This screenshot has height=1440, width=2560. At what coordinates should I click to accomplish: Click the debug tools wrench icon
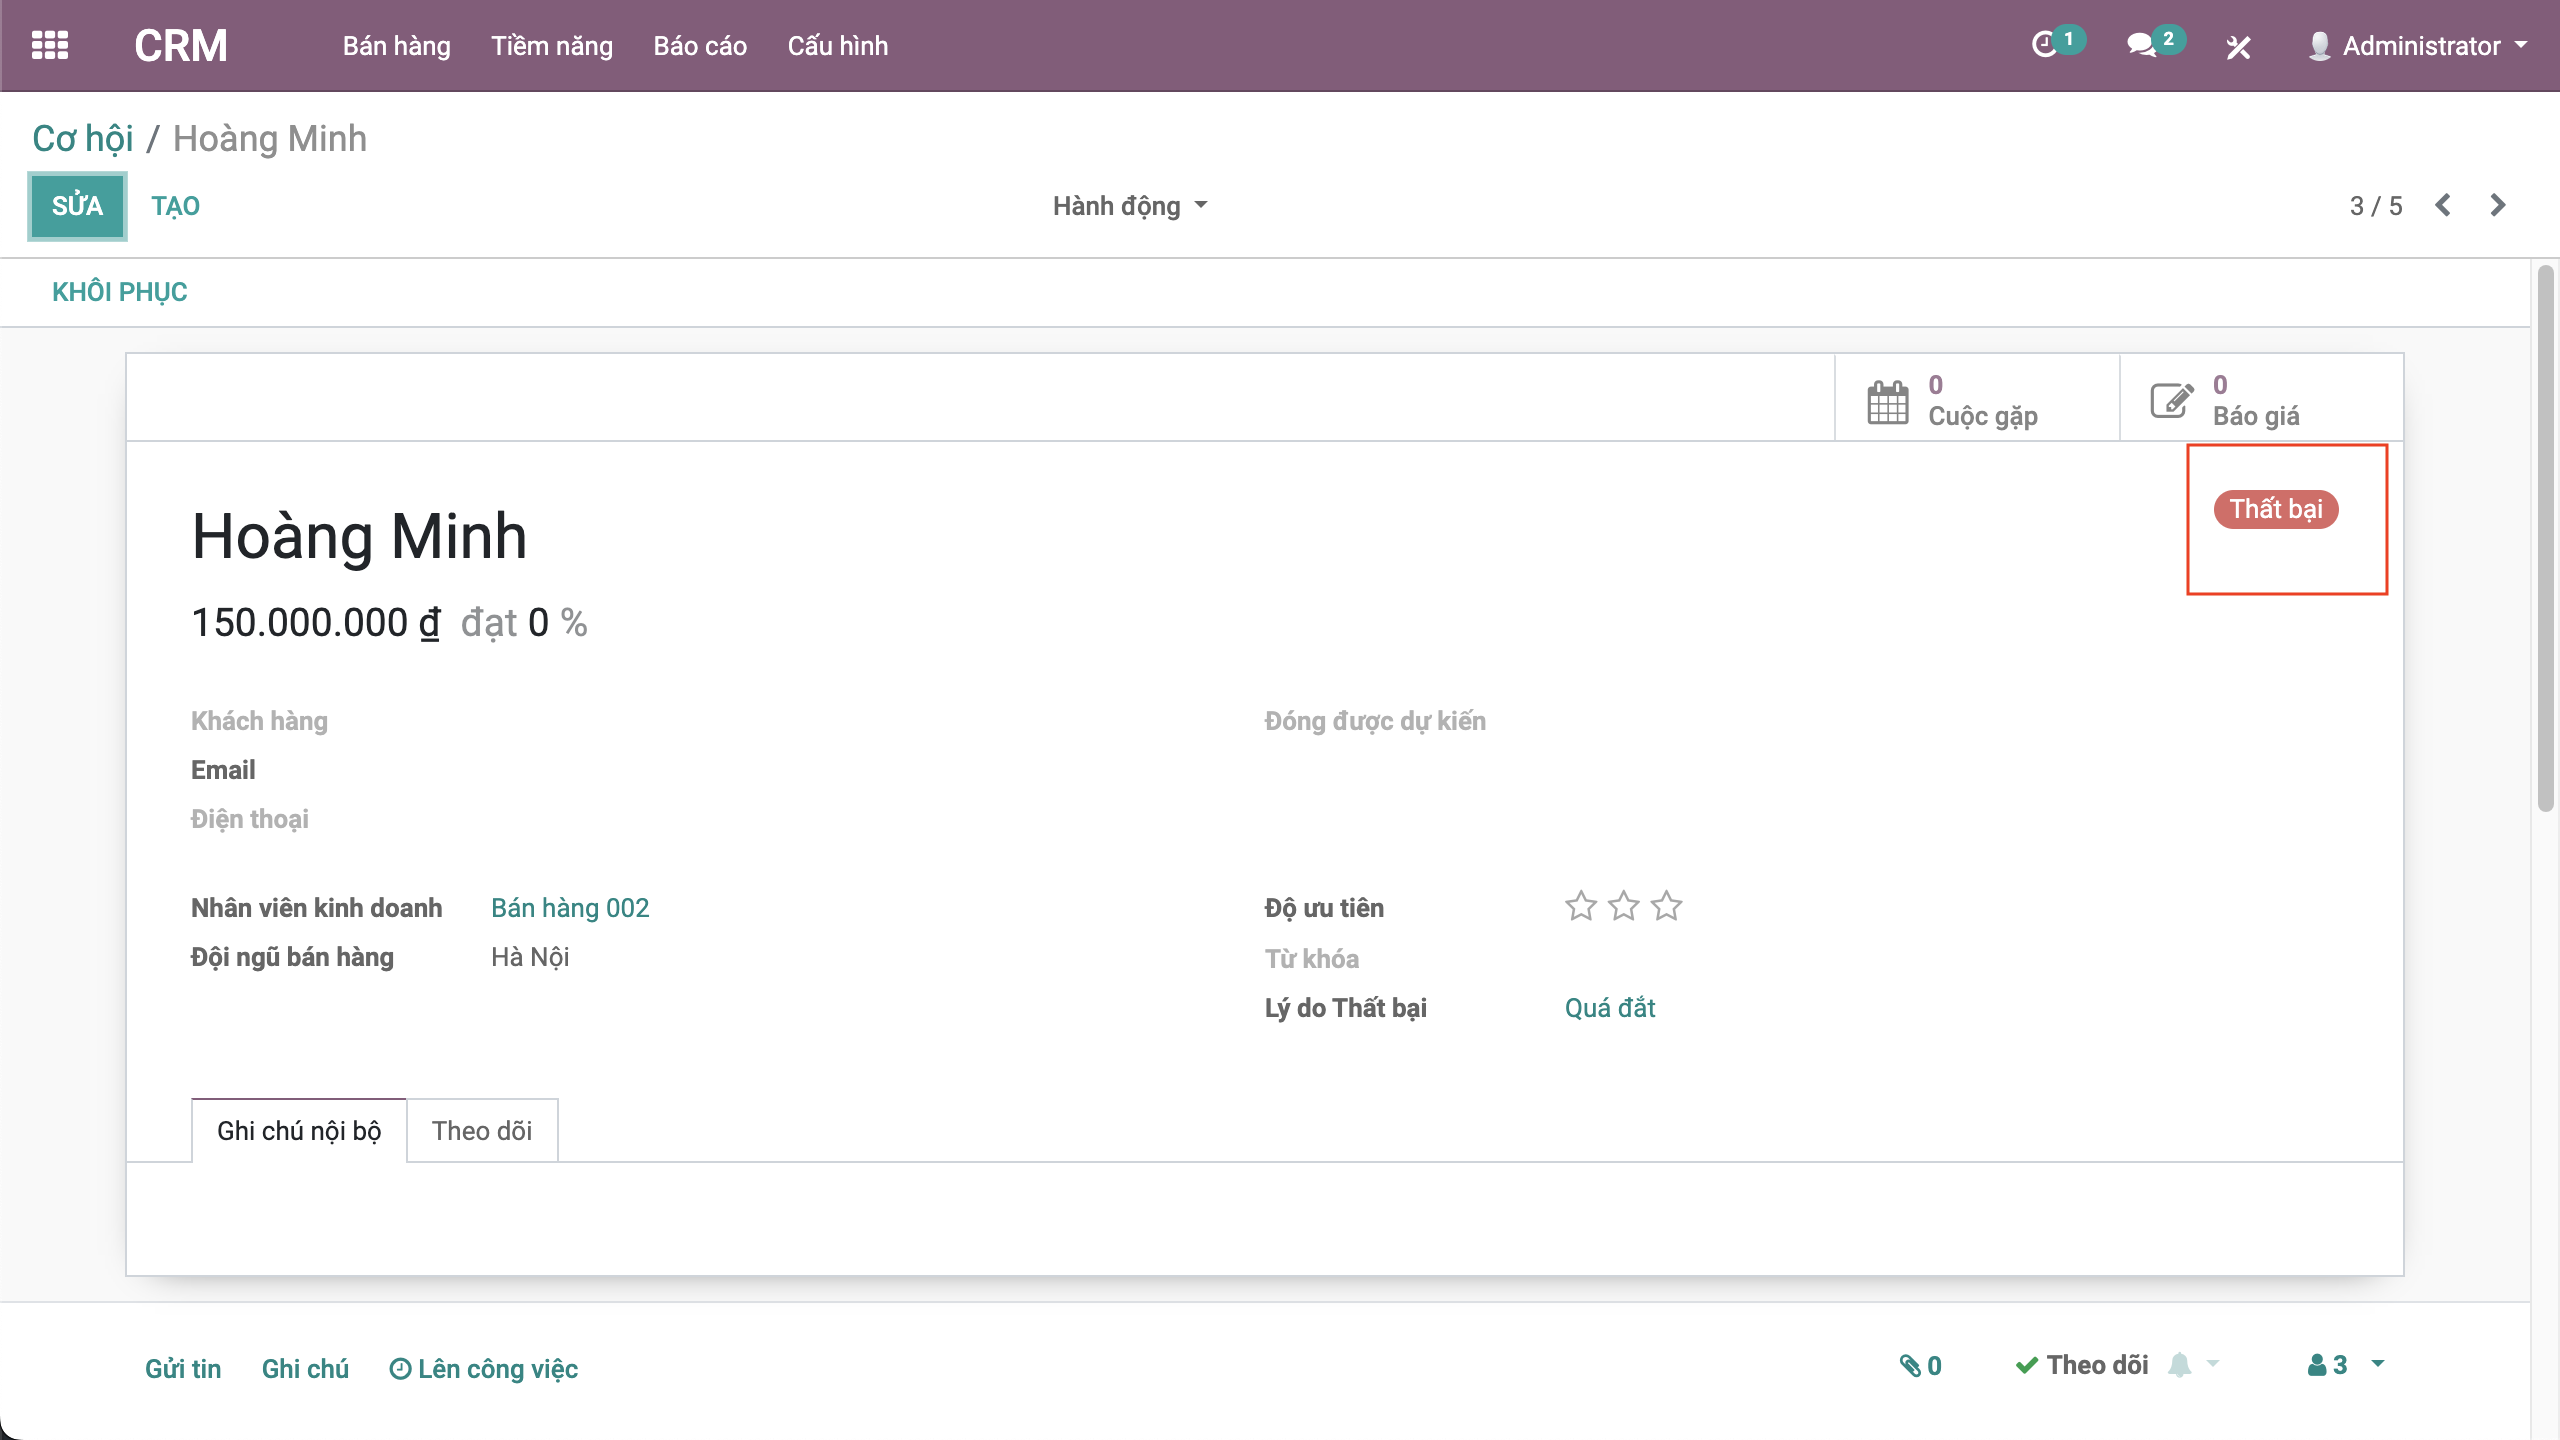(2238, 47)
